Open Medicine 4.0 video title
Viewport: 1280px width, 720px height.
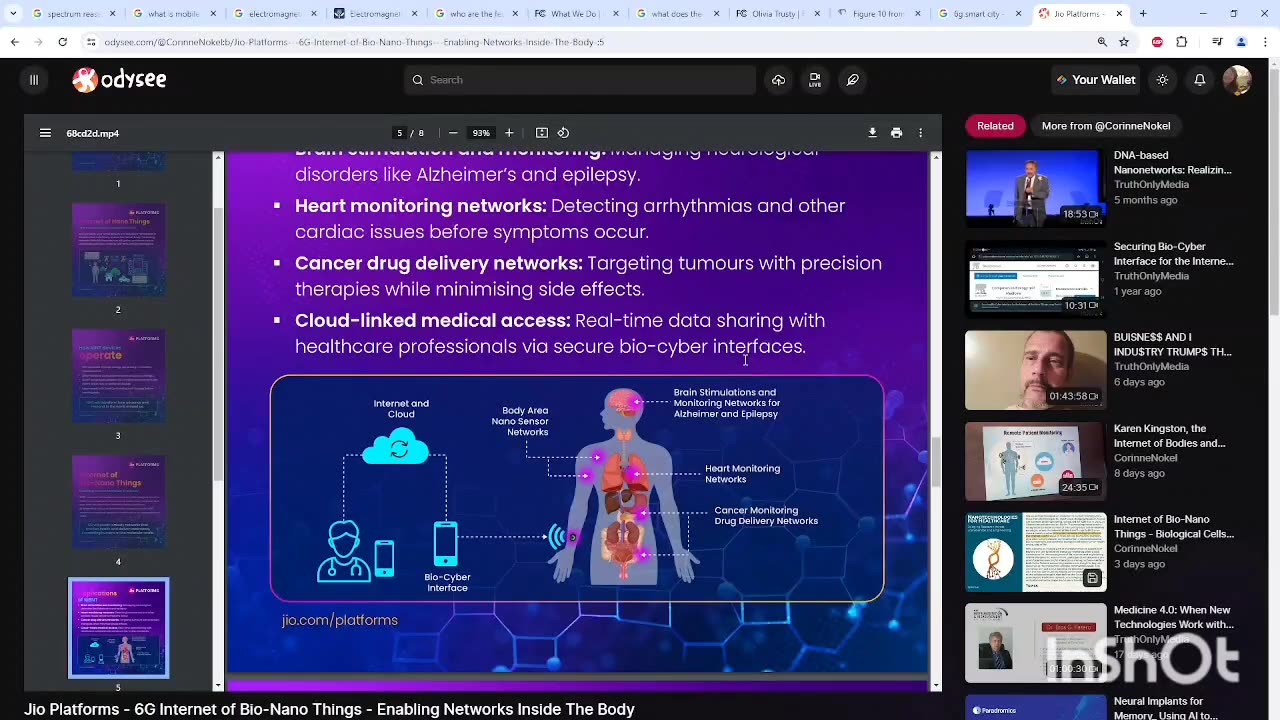coord(1174,617)
